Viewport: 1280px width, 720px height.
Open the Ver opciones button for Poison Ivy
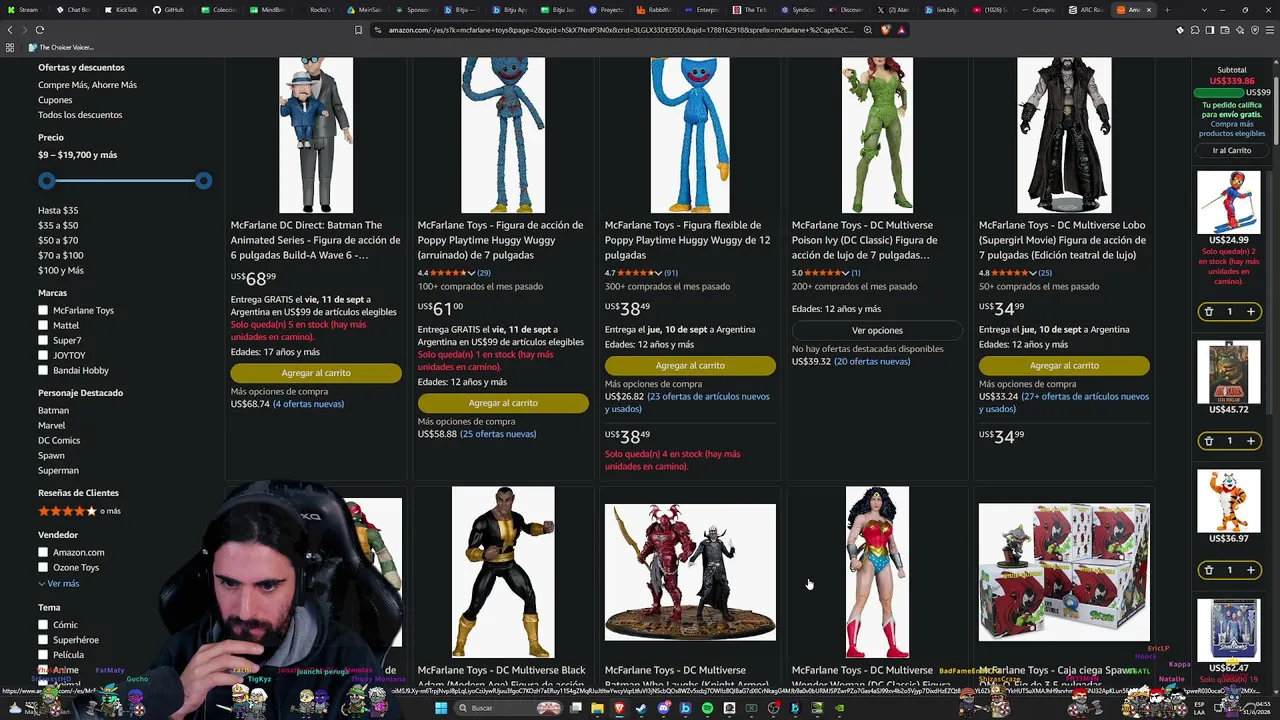point(877,330)
